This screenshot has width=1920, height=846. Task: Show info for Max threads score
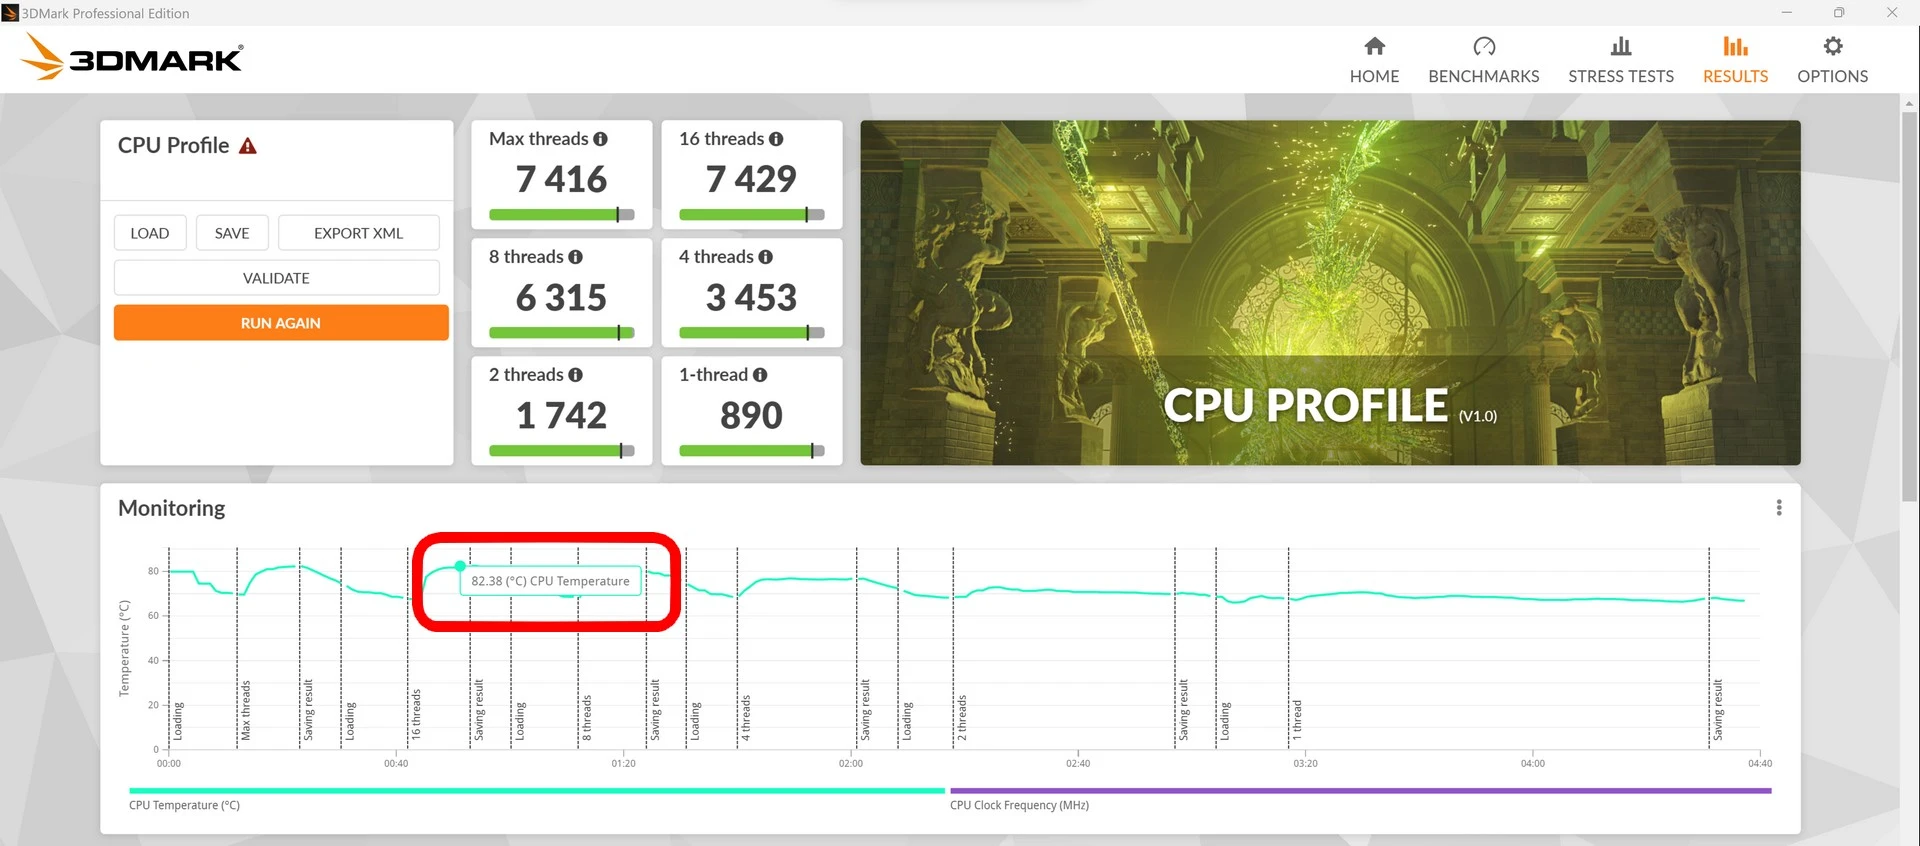[x=600, y=139]
